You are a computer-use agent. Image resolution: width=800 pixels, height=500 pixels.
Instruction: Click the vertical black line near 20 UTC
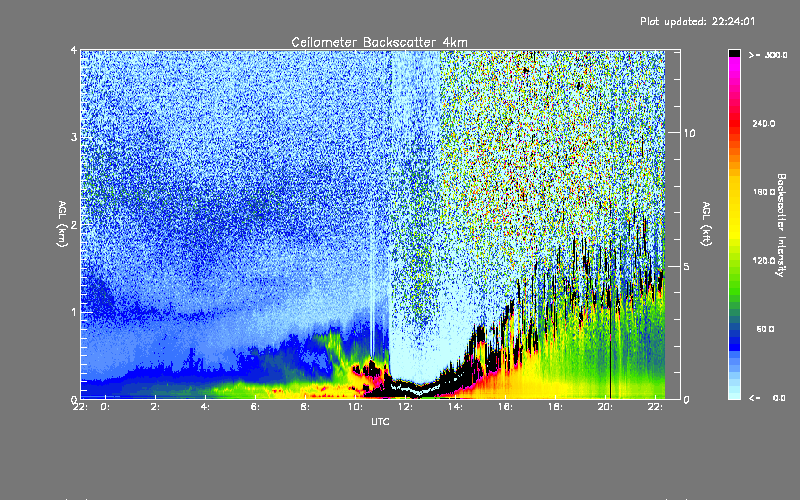(x=611, y=352)
